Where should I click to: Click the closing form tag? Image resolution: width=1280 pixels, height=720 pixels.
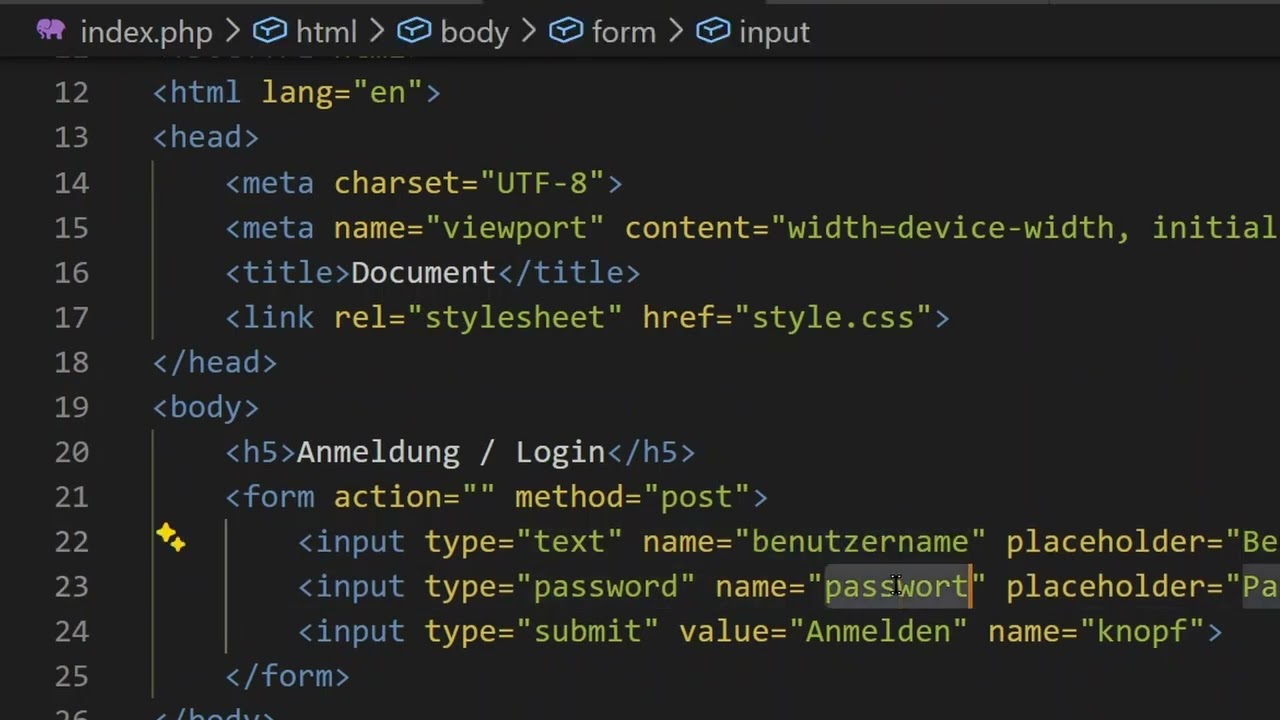point(287,677)
